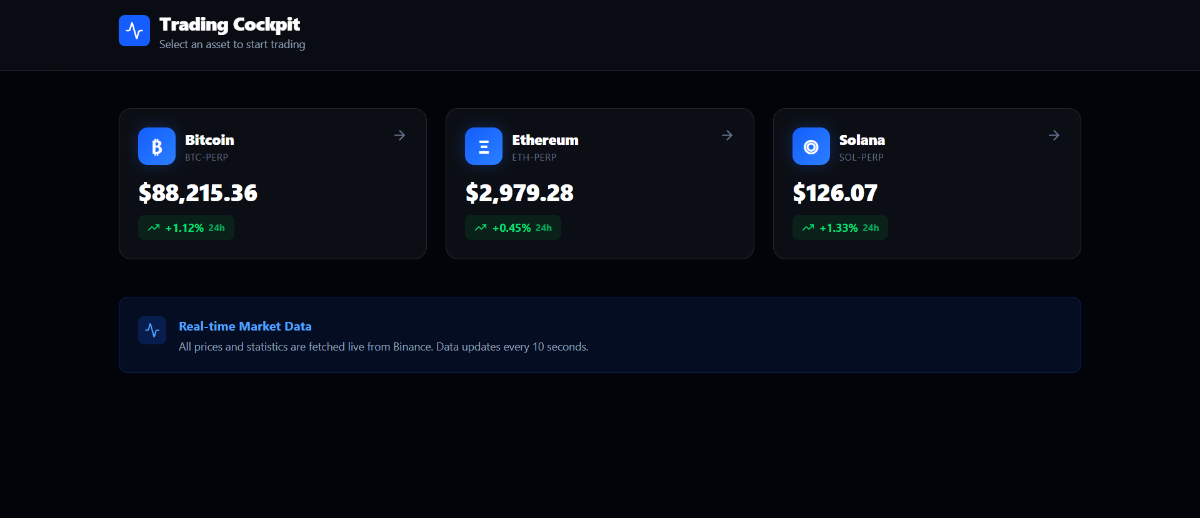The image size is (1200, 518).
Task: Select the Solana price $126.07
Action: [x=835, y=193]
